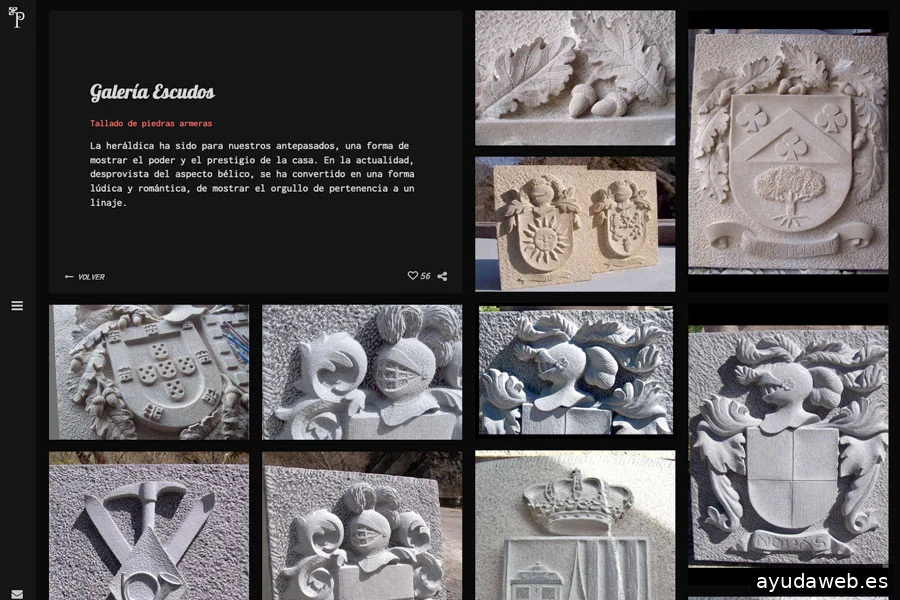Like the gallery with the heart icon
Screen dimensions: 900x600
pyautogui.click(x=413, y=276)
